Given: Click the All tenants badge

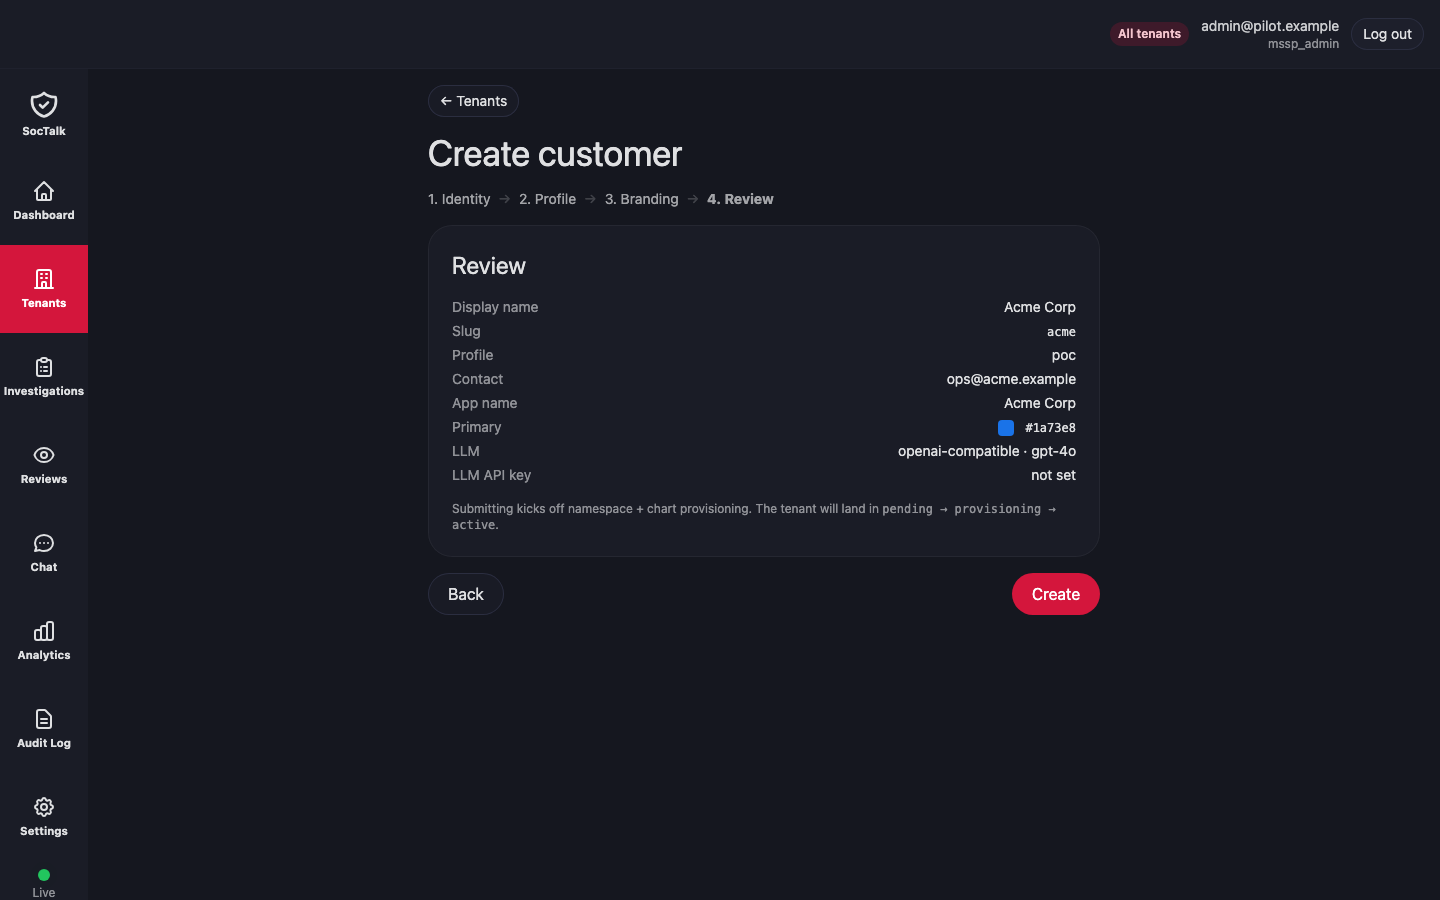Looking at the screenshot, I should (x=1149, y=34).
